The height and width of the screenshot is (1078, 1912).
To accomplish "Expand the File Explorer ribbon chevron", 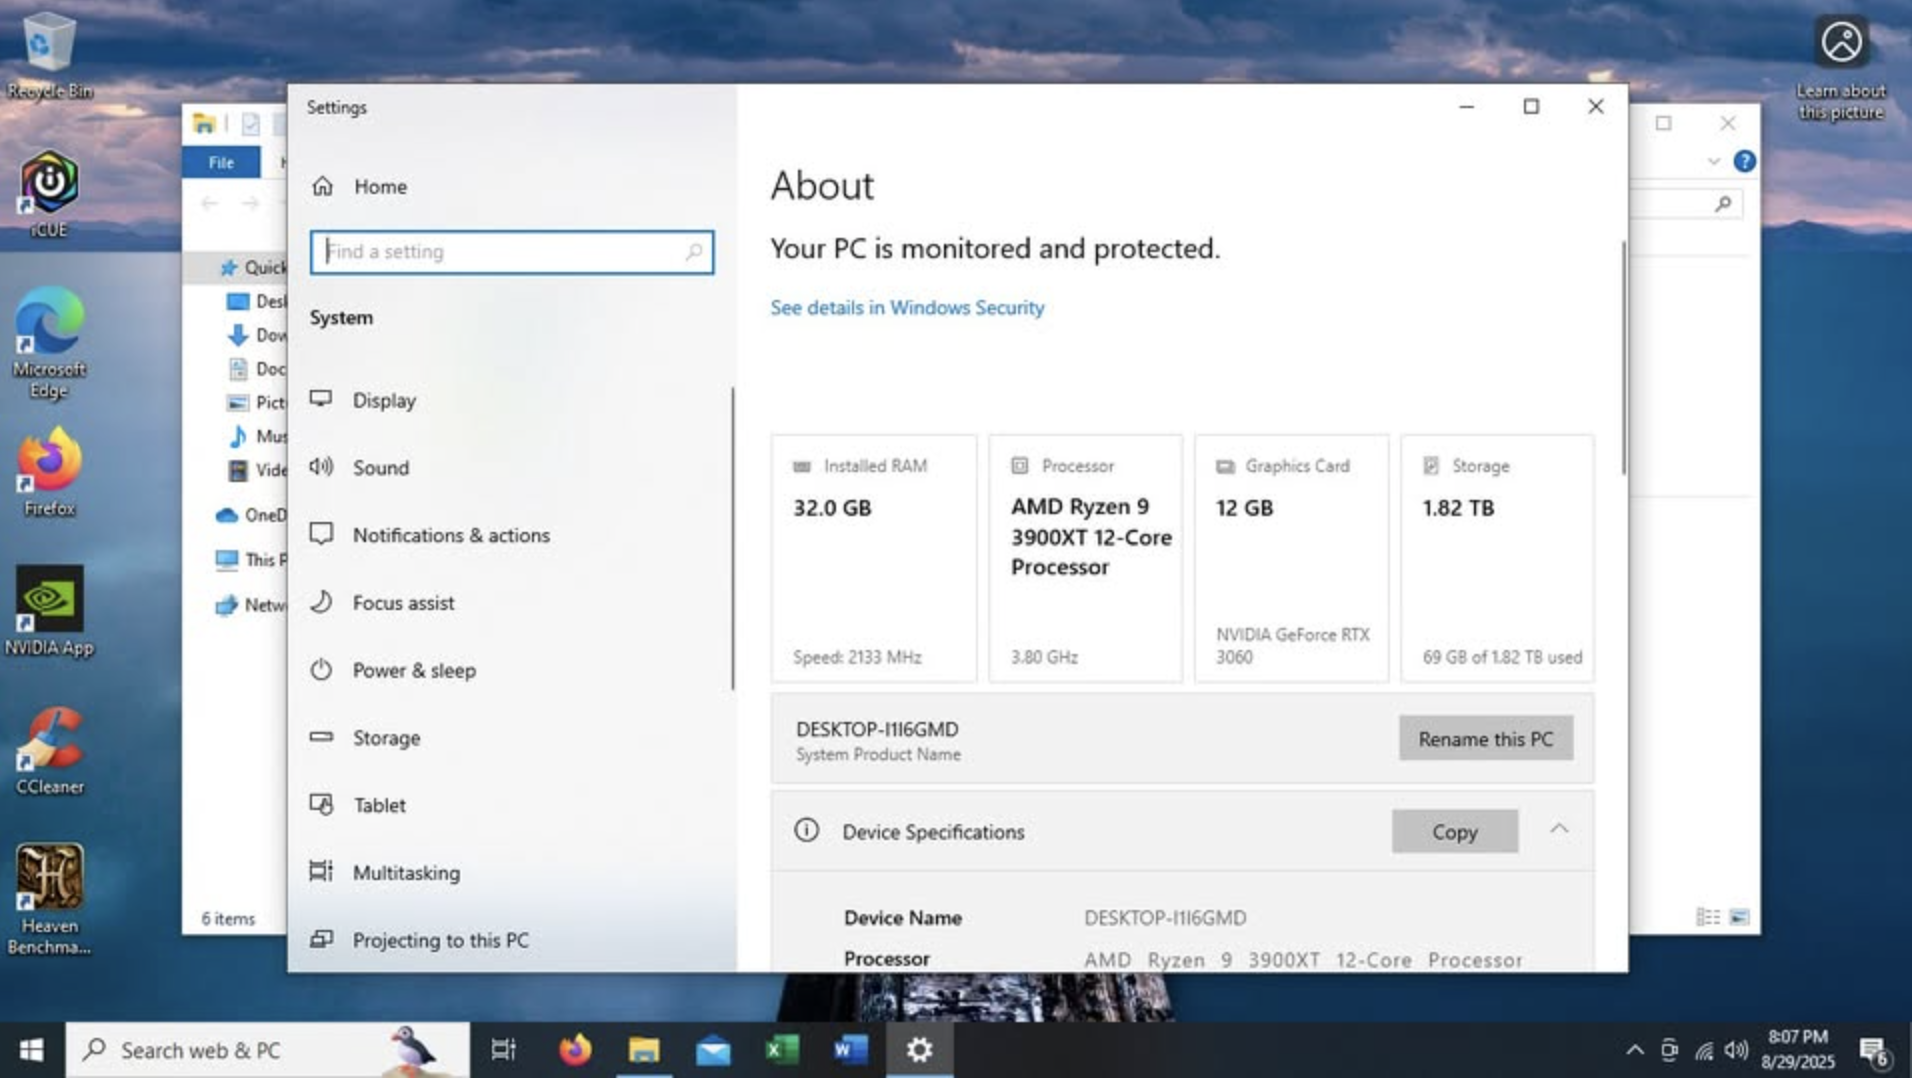I will point(1713,162).
